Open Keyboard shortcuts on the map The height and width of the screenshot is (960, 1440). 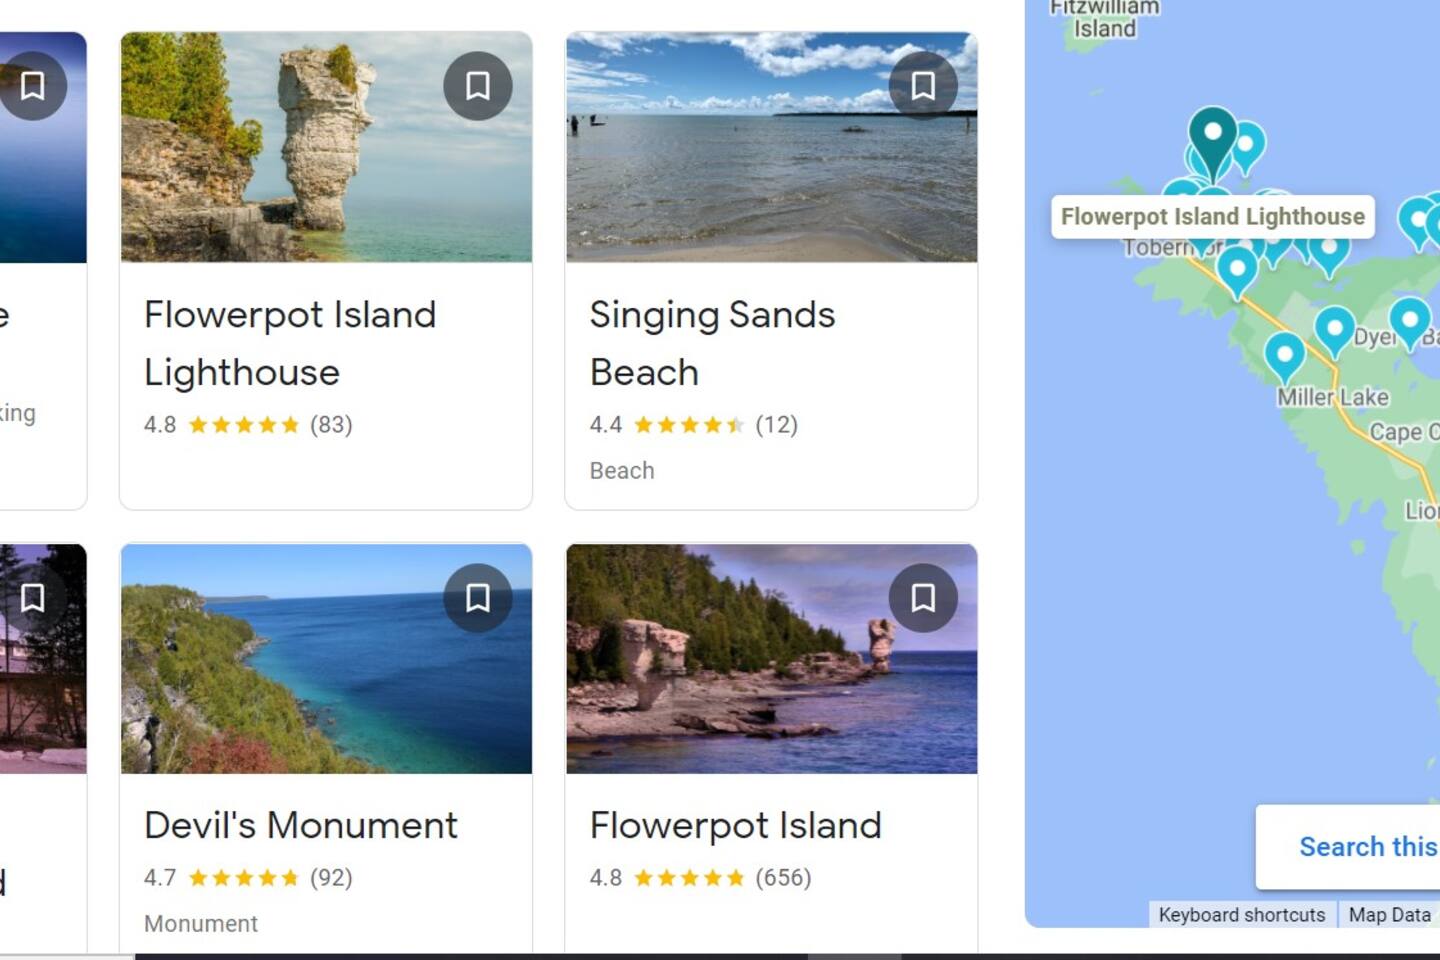coord(1241,914)
